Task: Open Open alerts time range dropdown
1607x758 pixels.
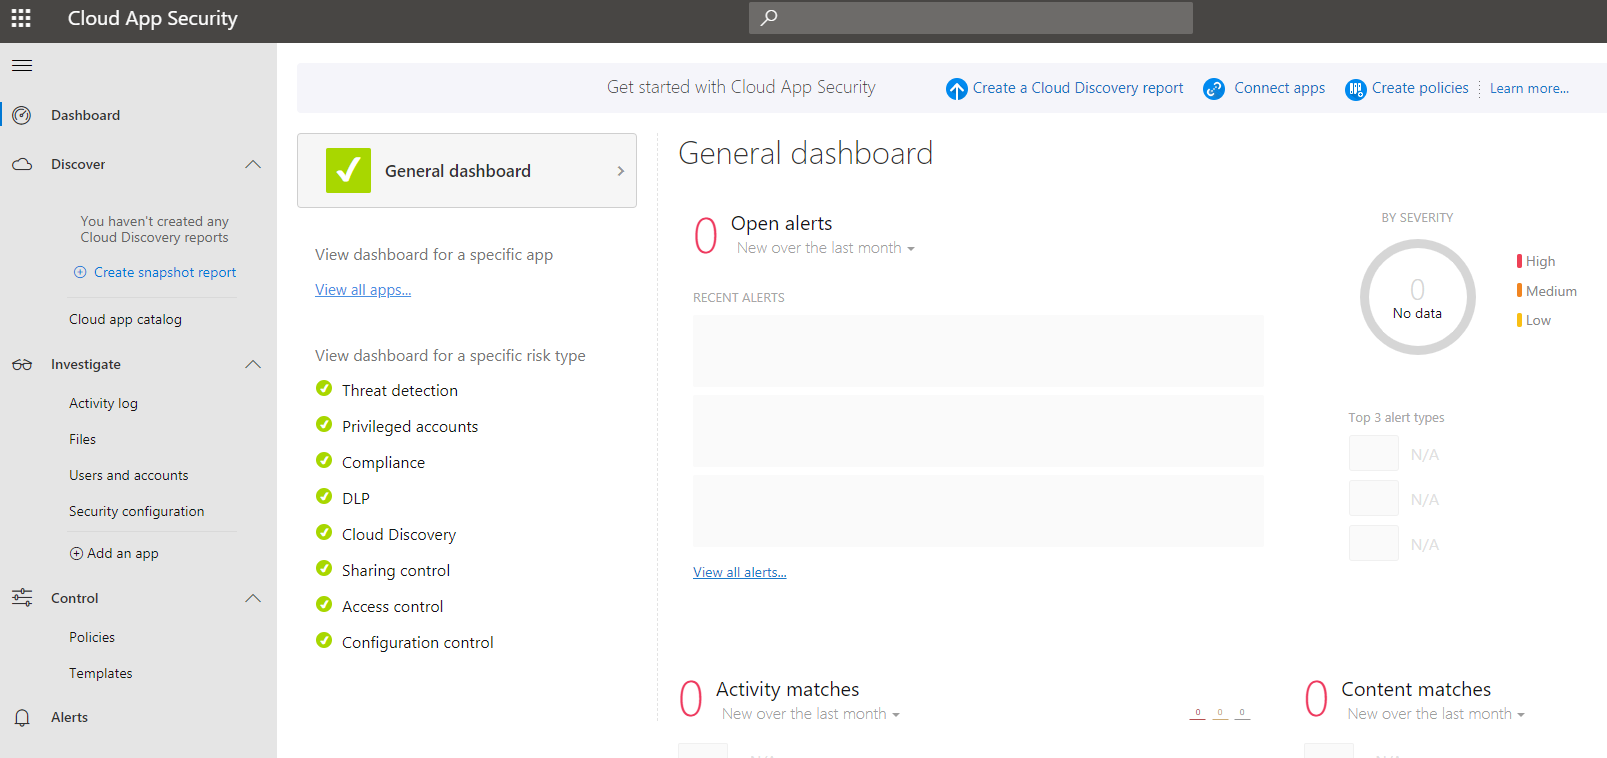Action: click(x=826, y=248)
